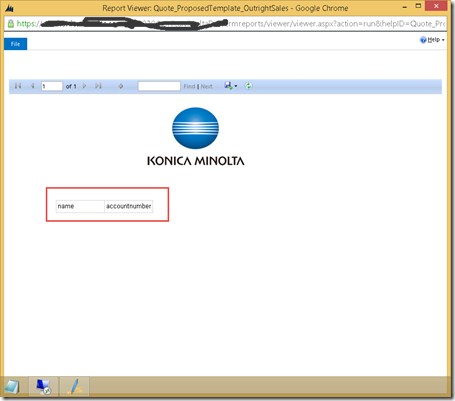Image resolution: width=455 pixels, height=401 pixels.
Task: Select the name column cell
Action: click(x=80, y=206)
